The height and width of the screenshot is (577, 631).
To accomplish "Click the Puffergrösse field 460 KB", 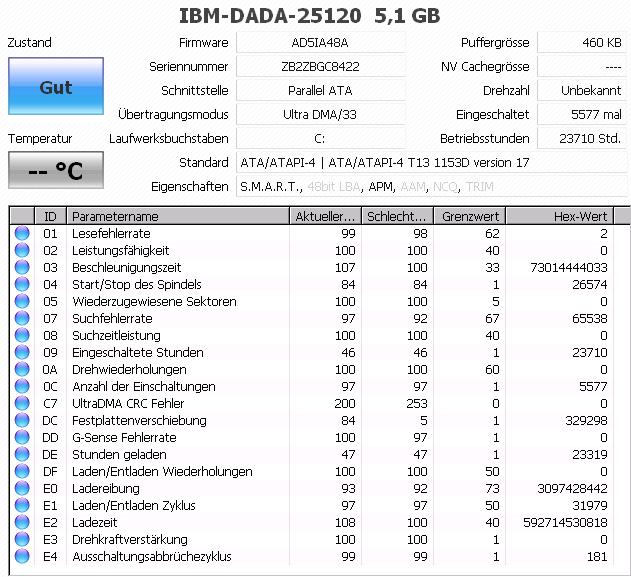I will click(582, 42).
